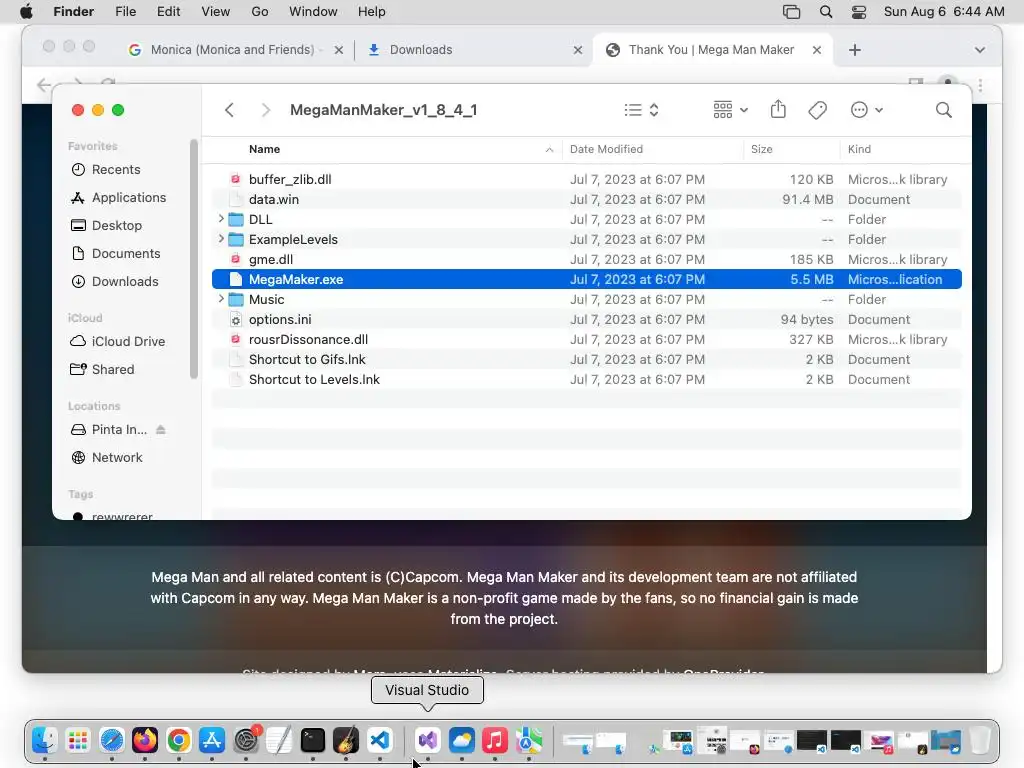Open the Finder action (ellipsis) menu

pos(867,110)
